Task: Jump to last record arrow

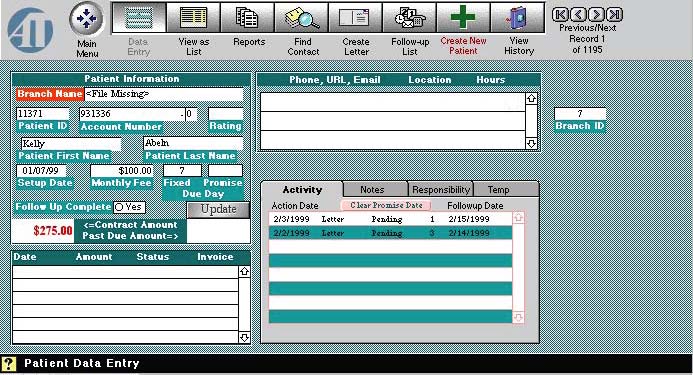Action: [614, 15]
